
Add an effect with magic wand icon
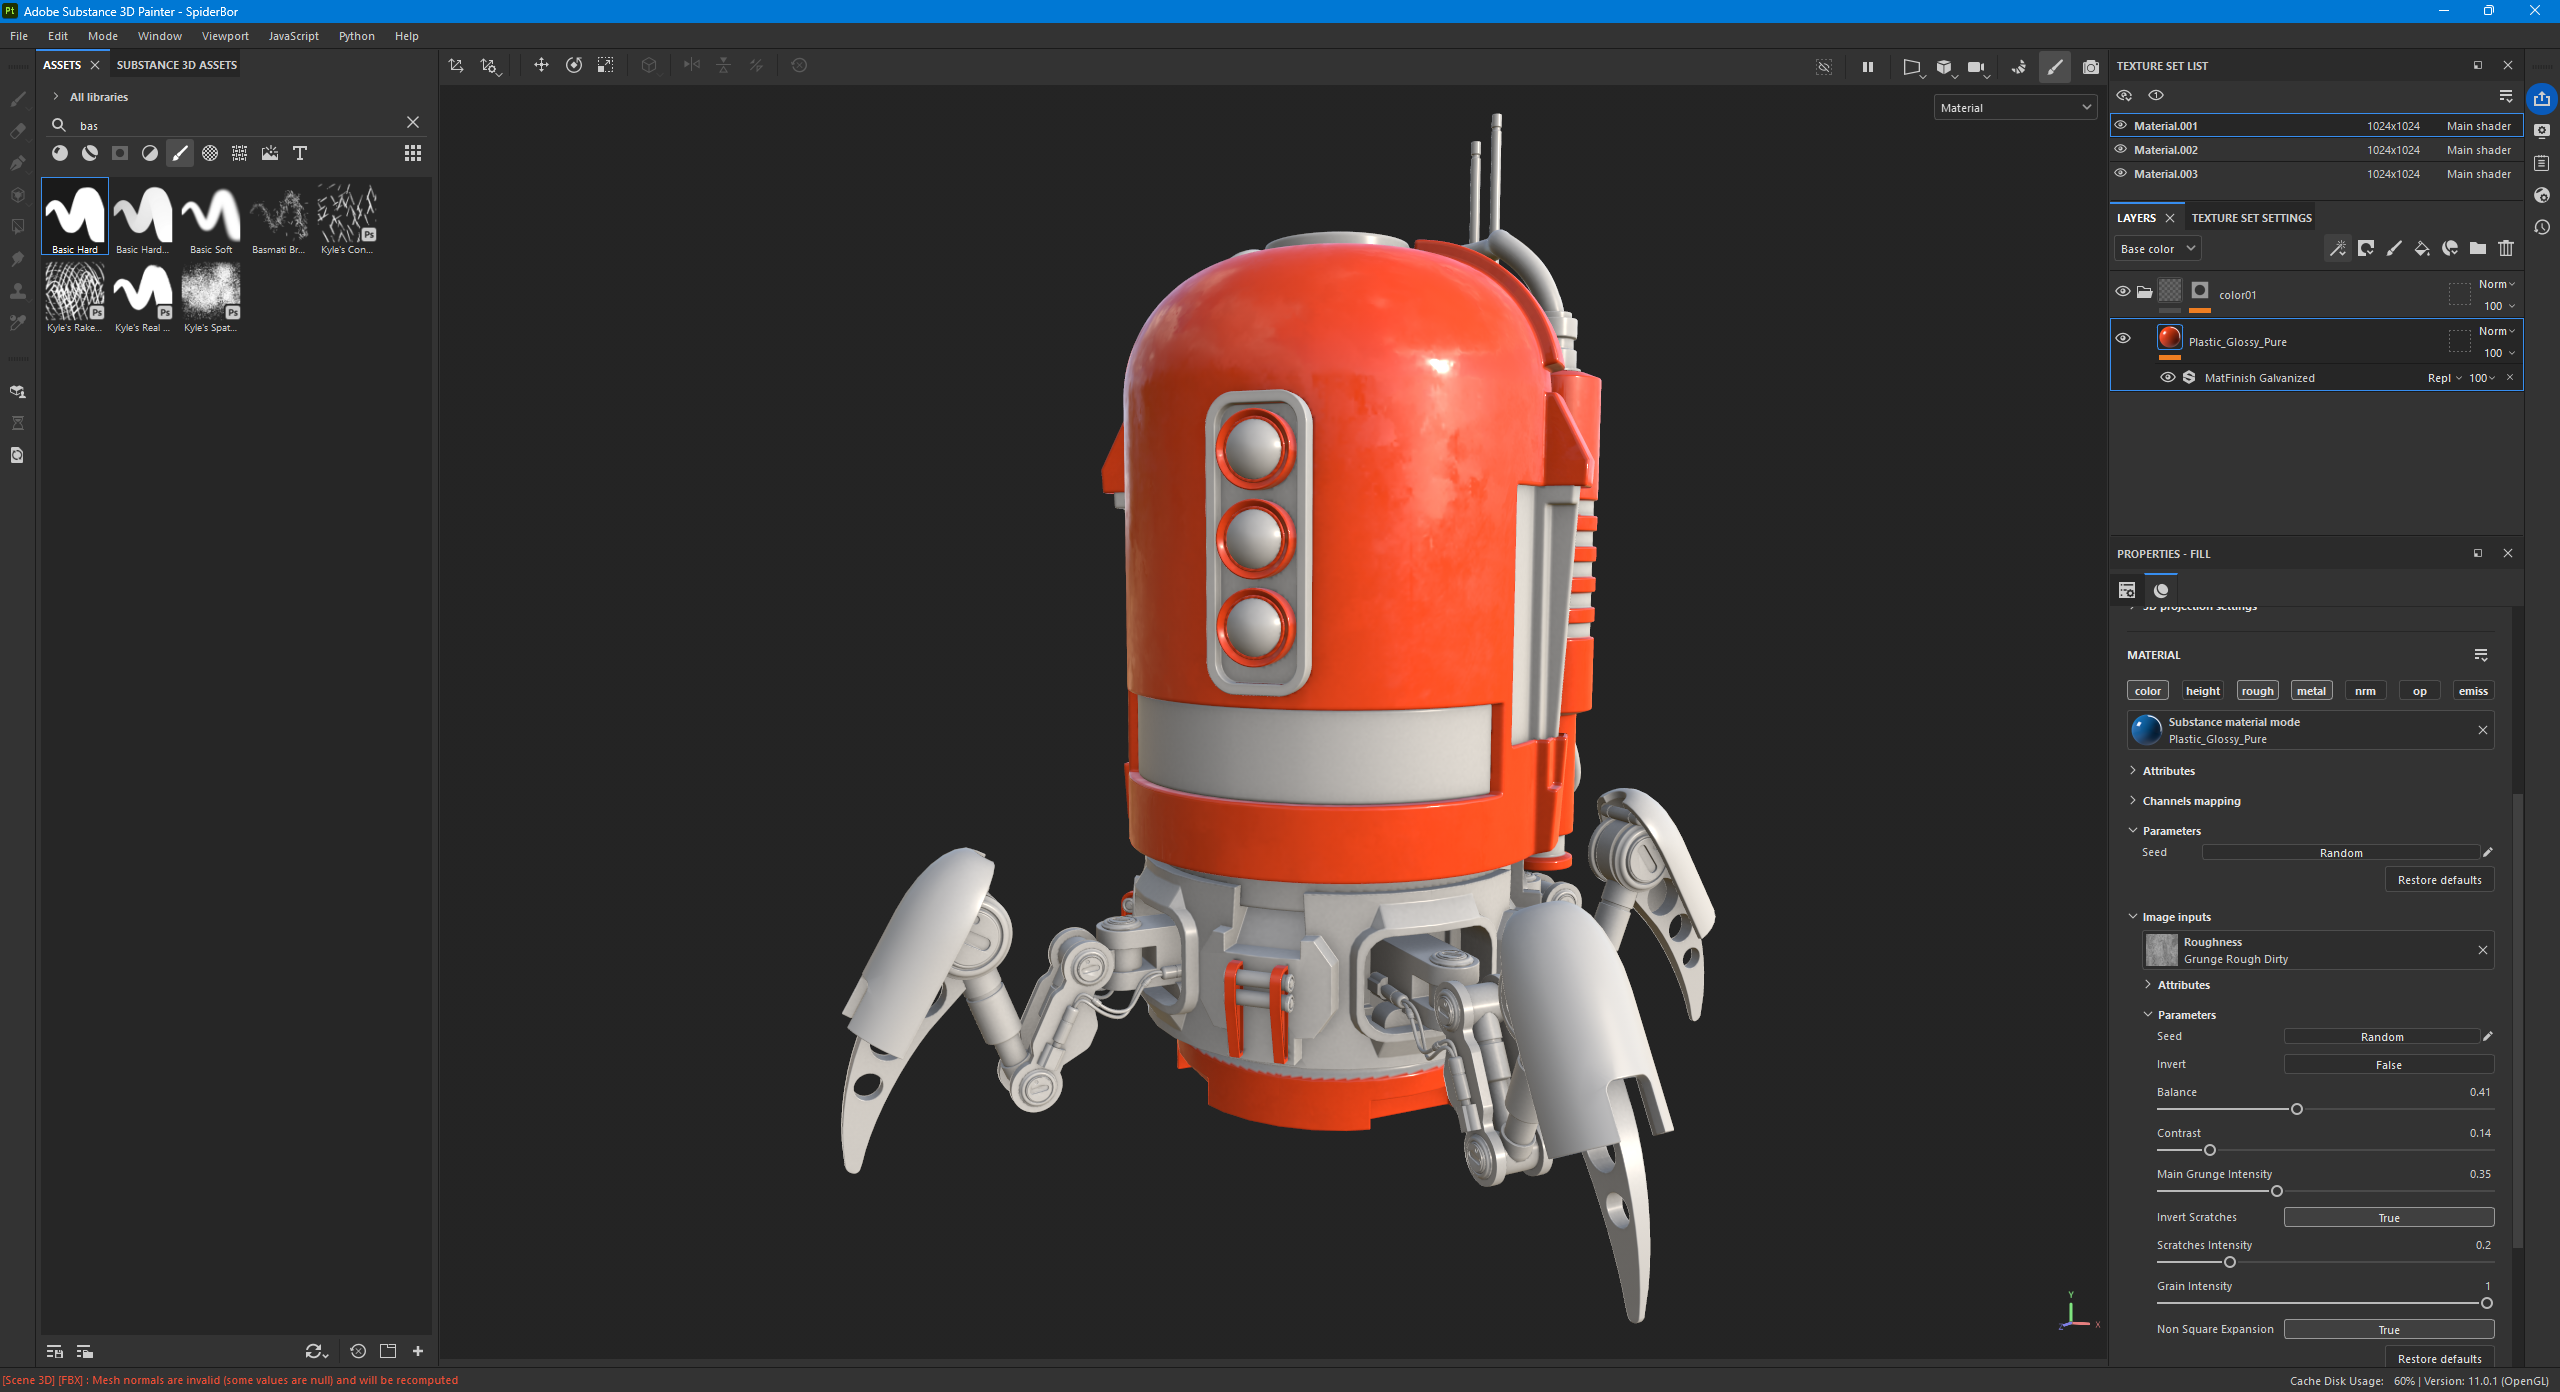point(2338,249)
